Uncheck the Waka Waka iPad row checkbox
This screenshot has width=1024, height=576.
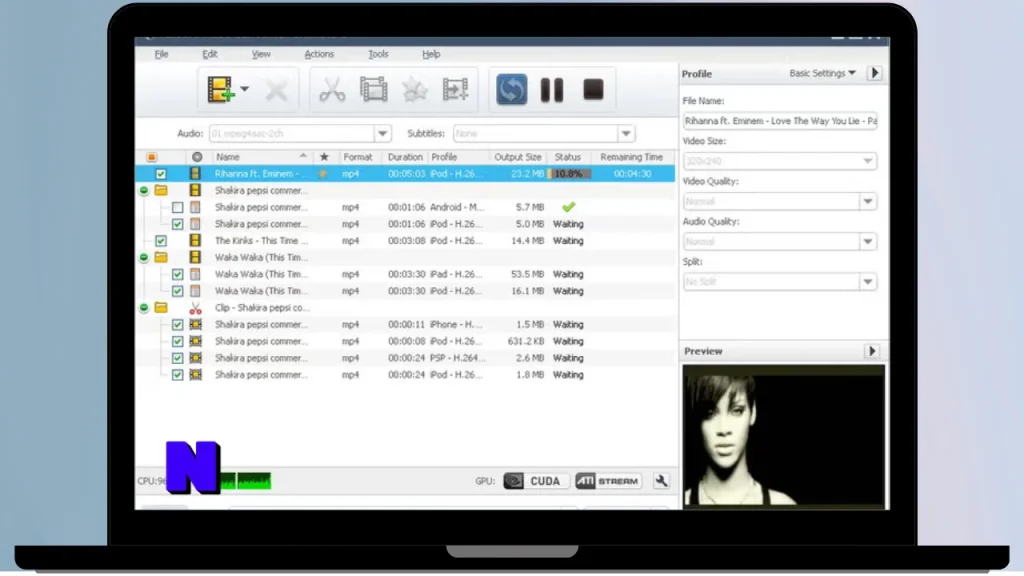(178, 274)
